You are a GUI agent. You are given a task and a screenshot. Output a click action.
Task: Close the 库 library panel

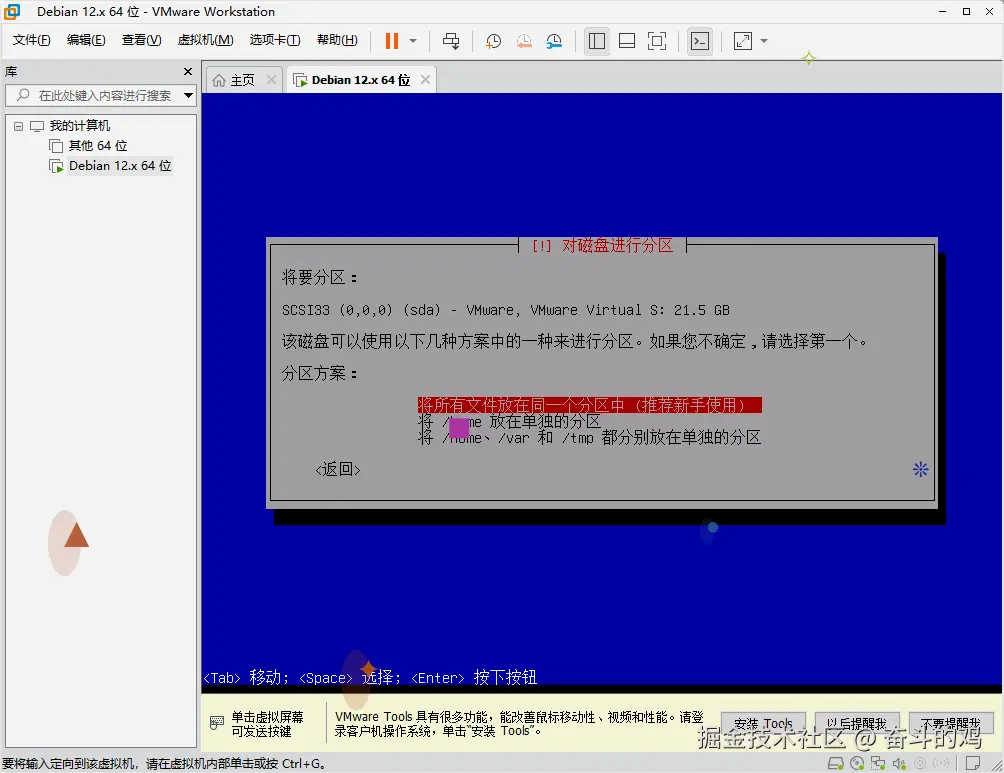pyautogui.click(x=188, y=71)
